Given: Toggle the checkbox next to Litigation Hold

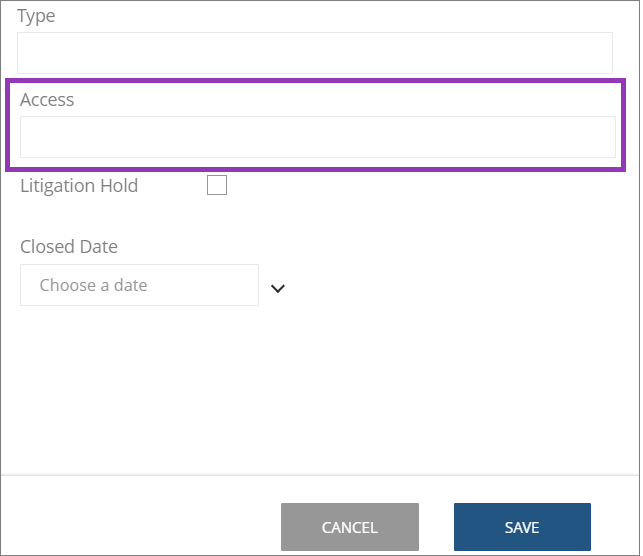Looking at the screenshot, I should (x=217, y=185).
